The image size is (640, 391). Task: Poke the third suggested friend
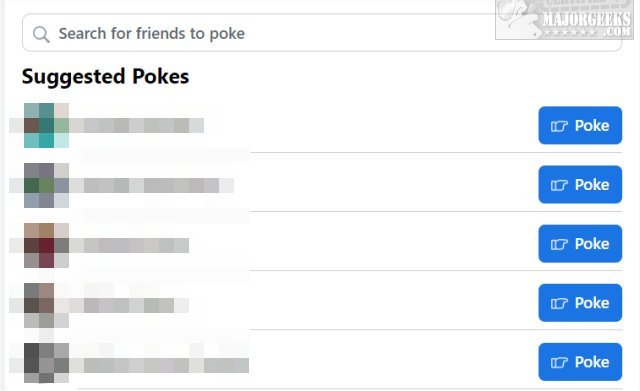[x=580, y=244]
